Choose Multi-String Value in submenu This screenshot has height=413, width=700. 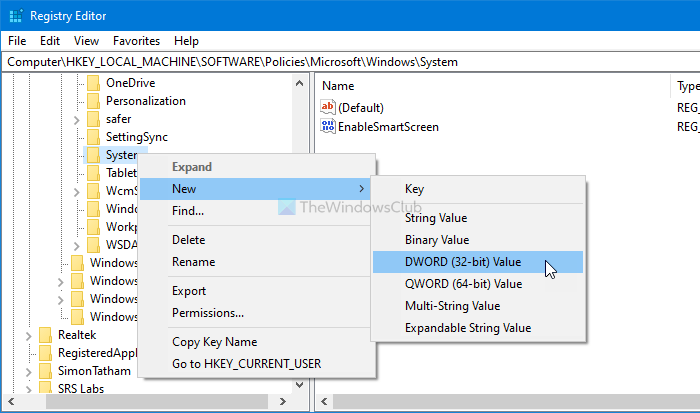[478, 305]
